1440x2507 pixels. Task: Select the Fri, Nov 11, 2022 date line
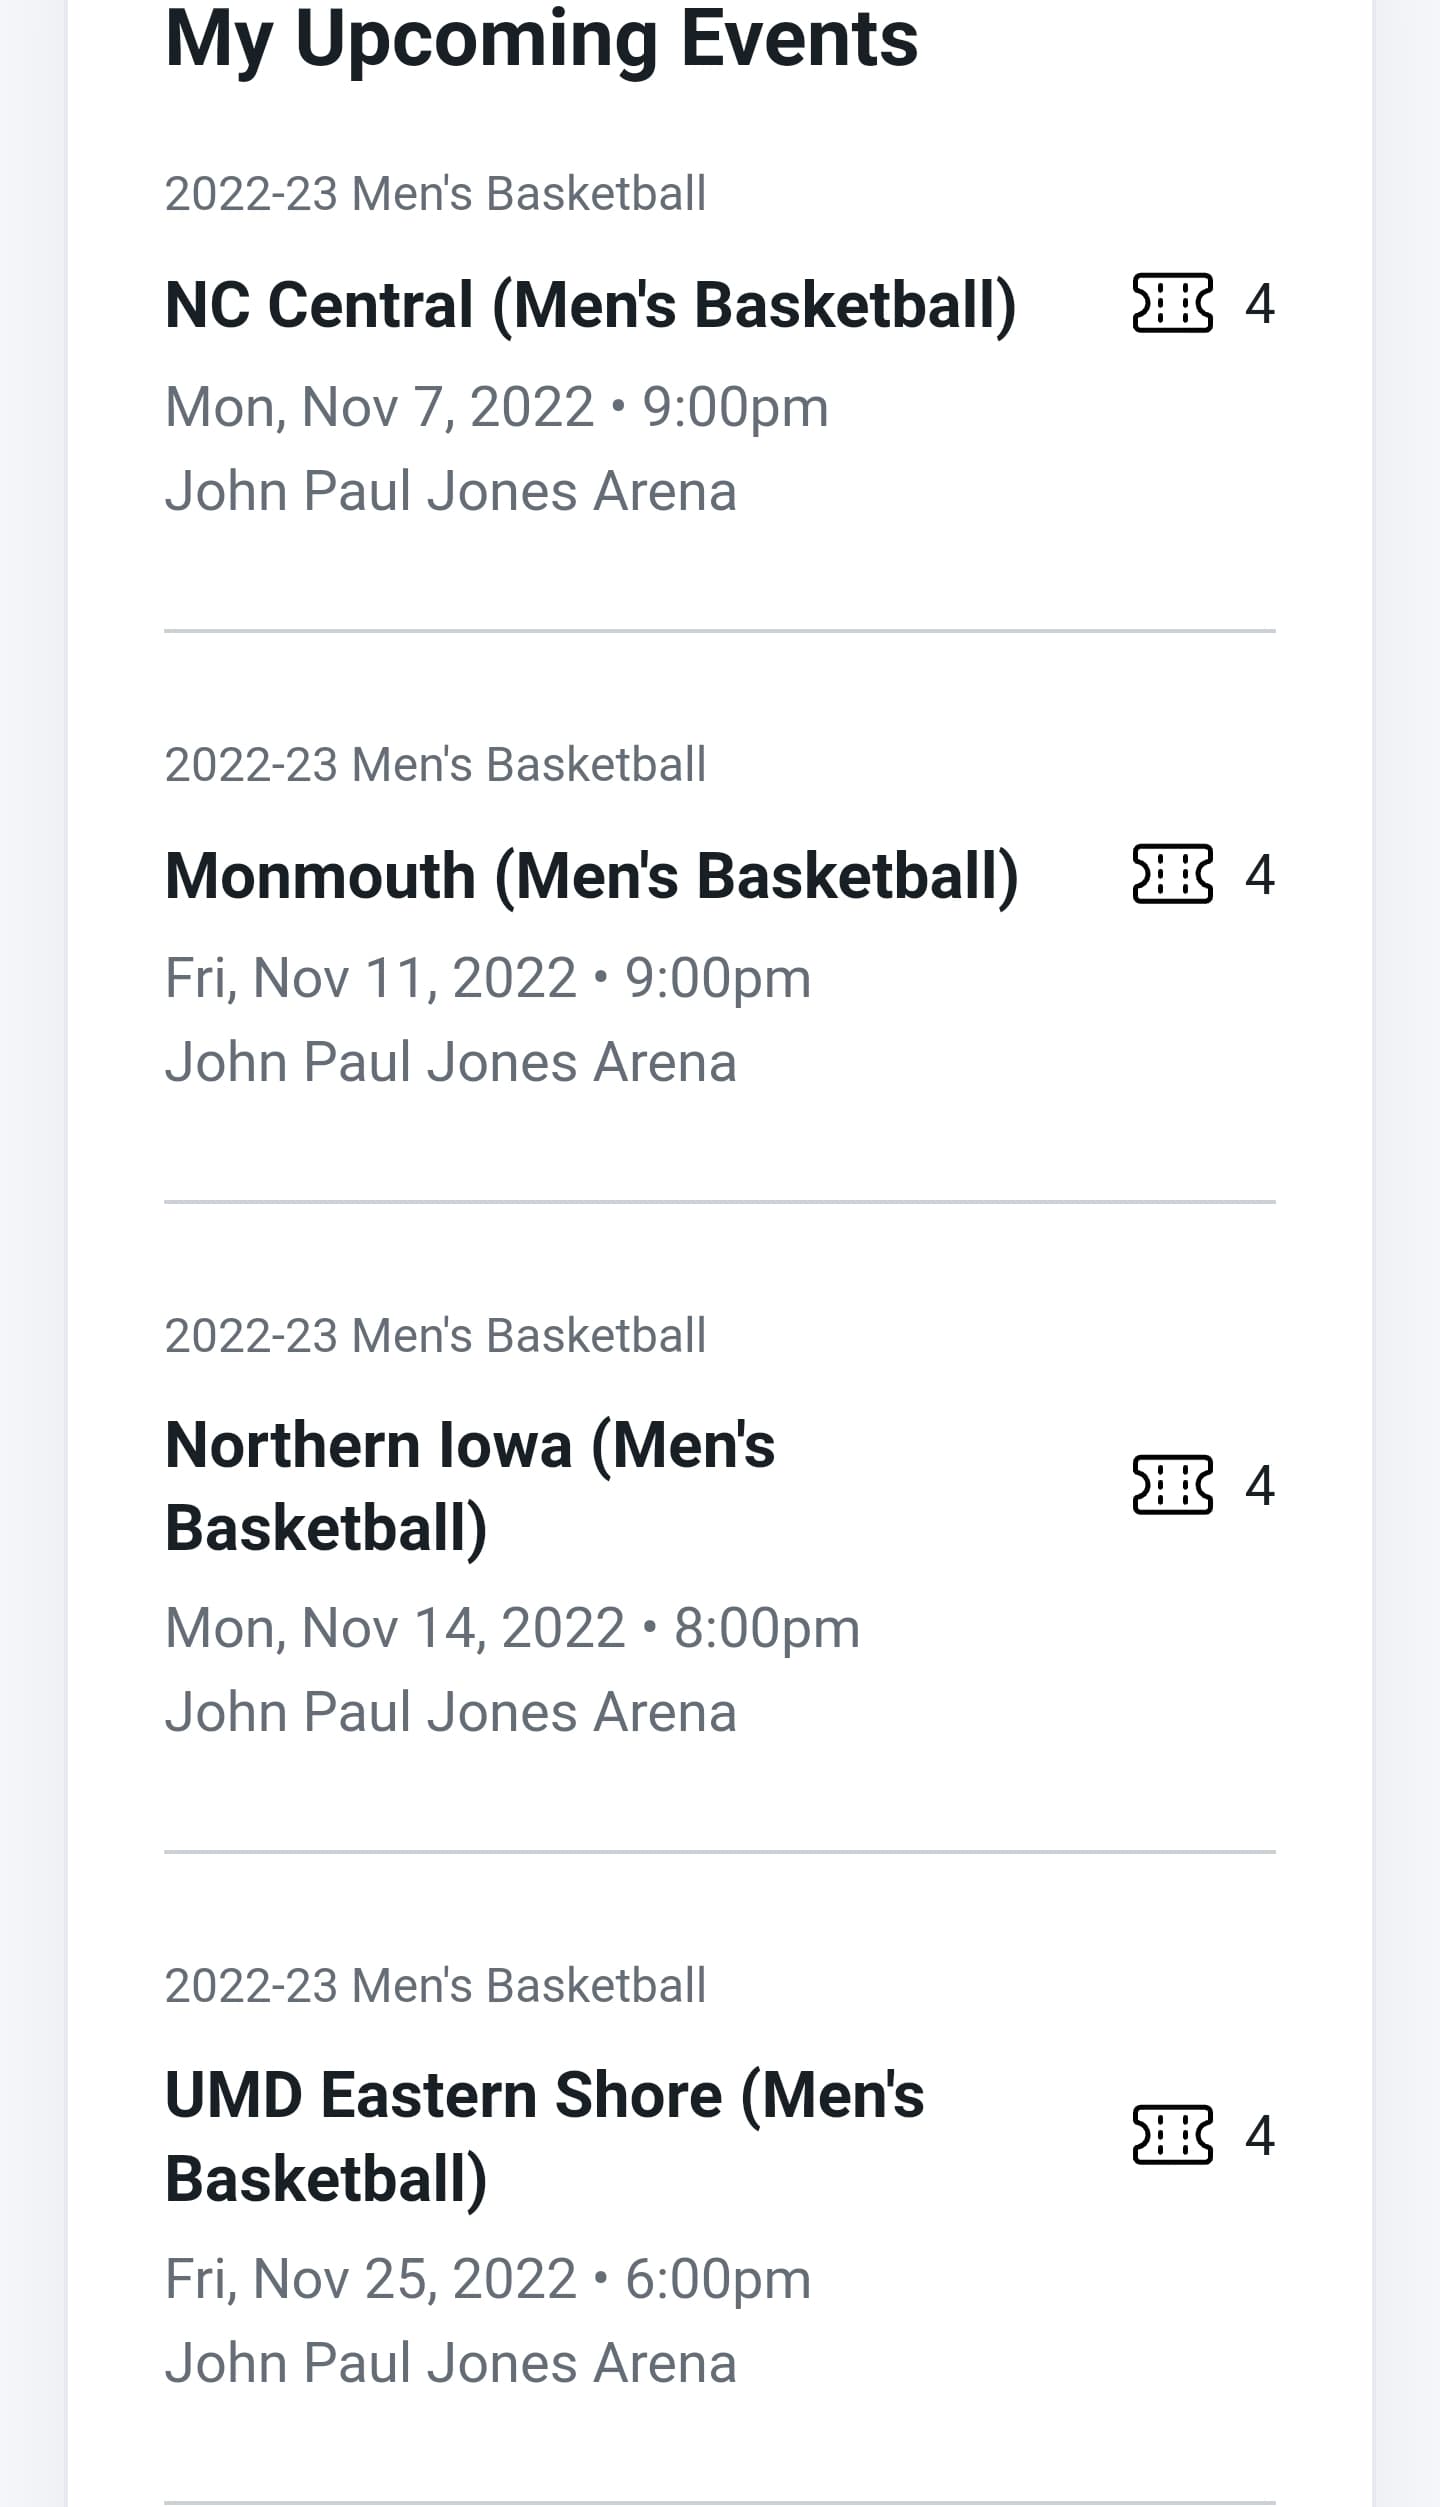(x=487, y=978)
